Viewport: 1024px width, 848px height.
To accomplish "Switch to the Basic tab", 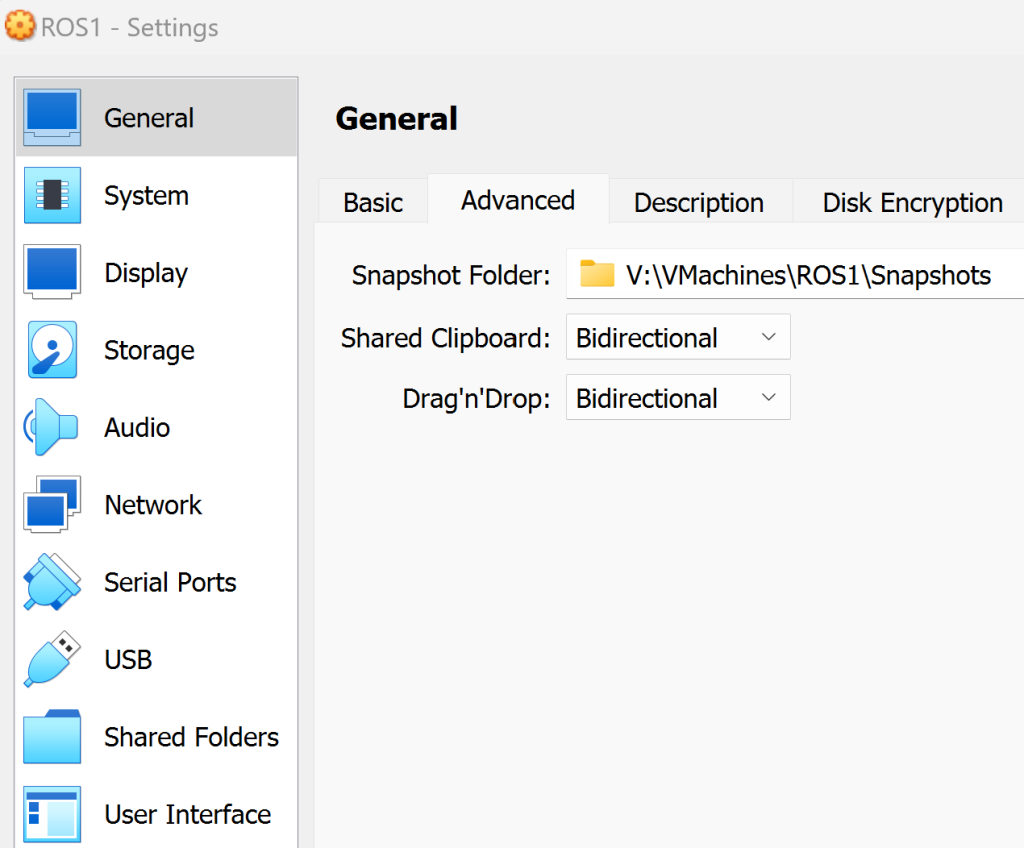I will point(373,202).
